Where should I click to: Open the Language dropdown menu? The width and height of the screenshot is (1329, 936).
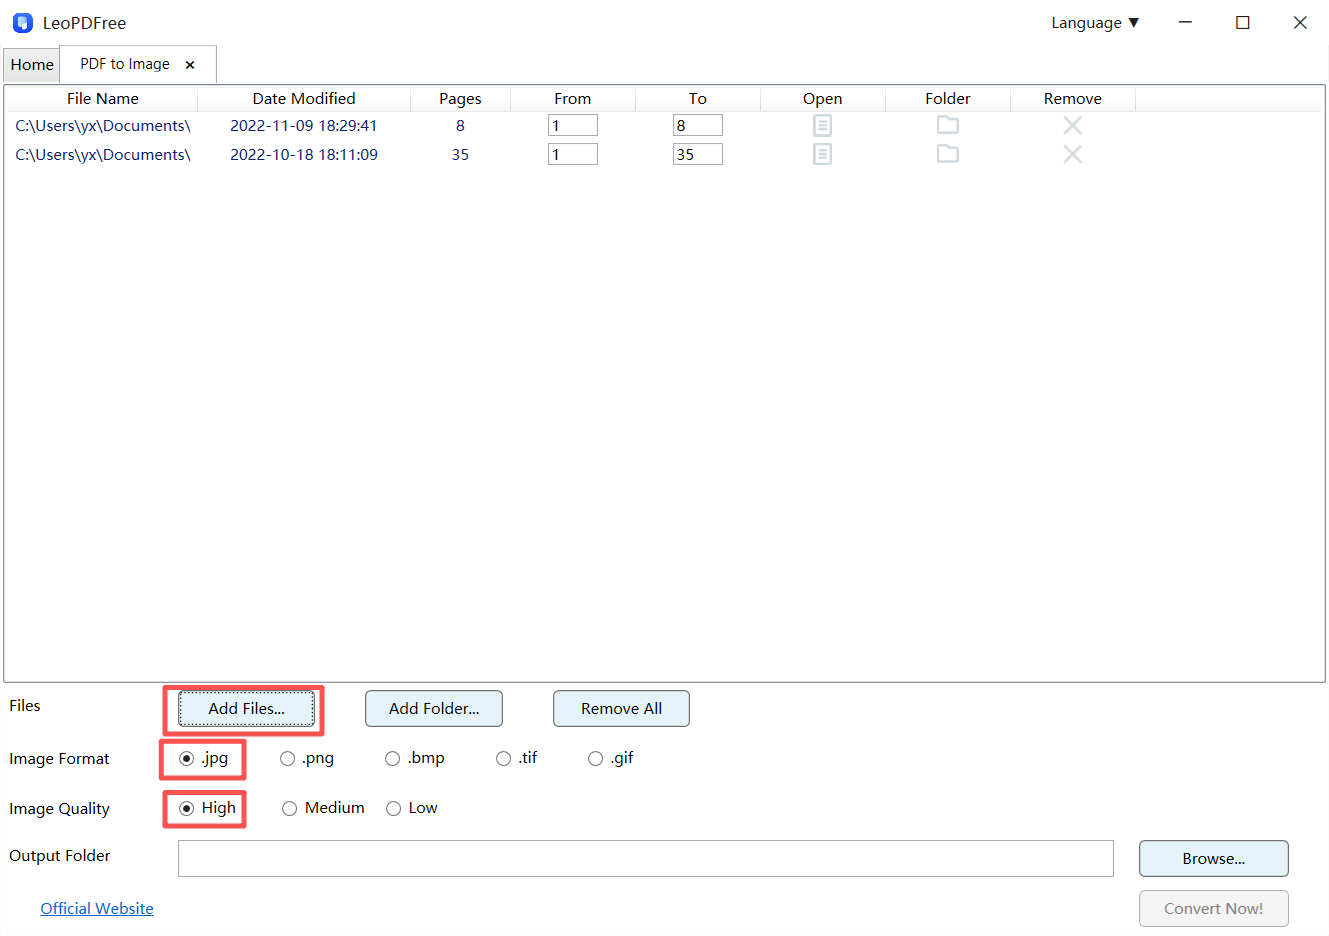(x=1095, y=23)
